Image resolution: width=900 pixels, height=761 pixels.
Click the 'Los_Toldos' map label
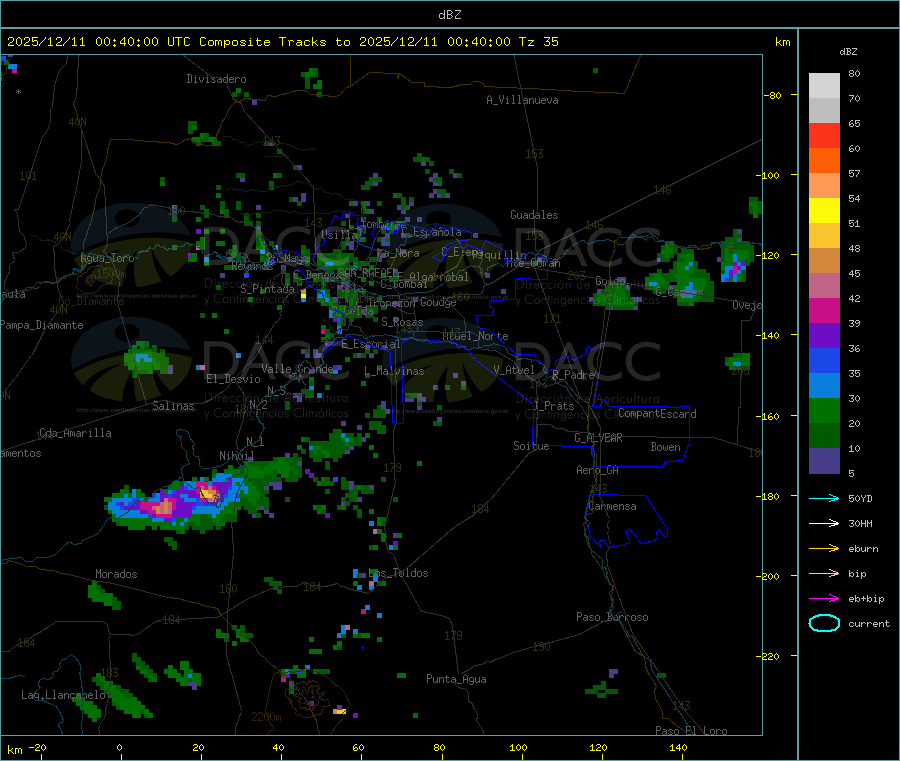398,573
